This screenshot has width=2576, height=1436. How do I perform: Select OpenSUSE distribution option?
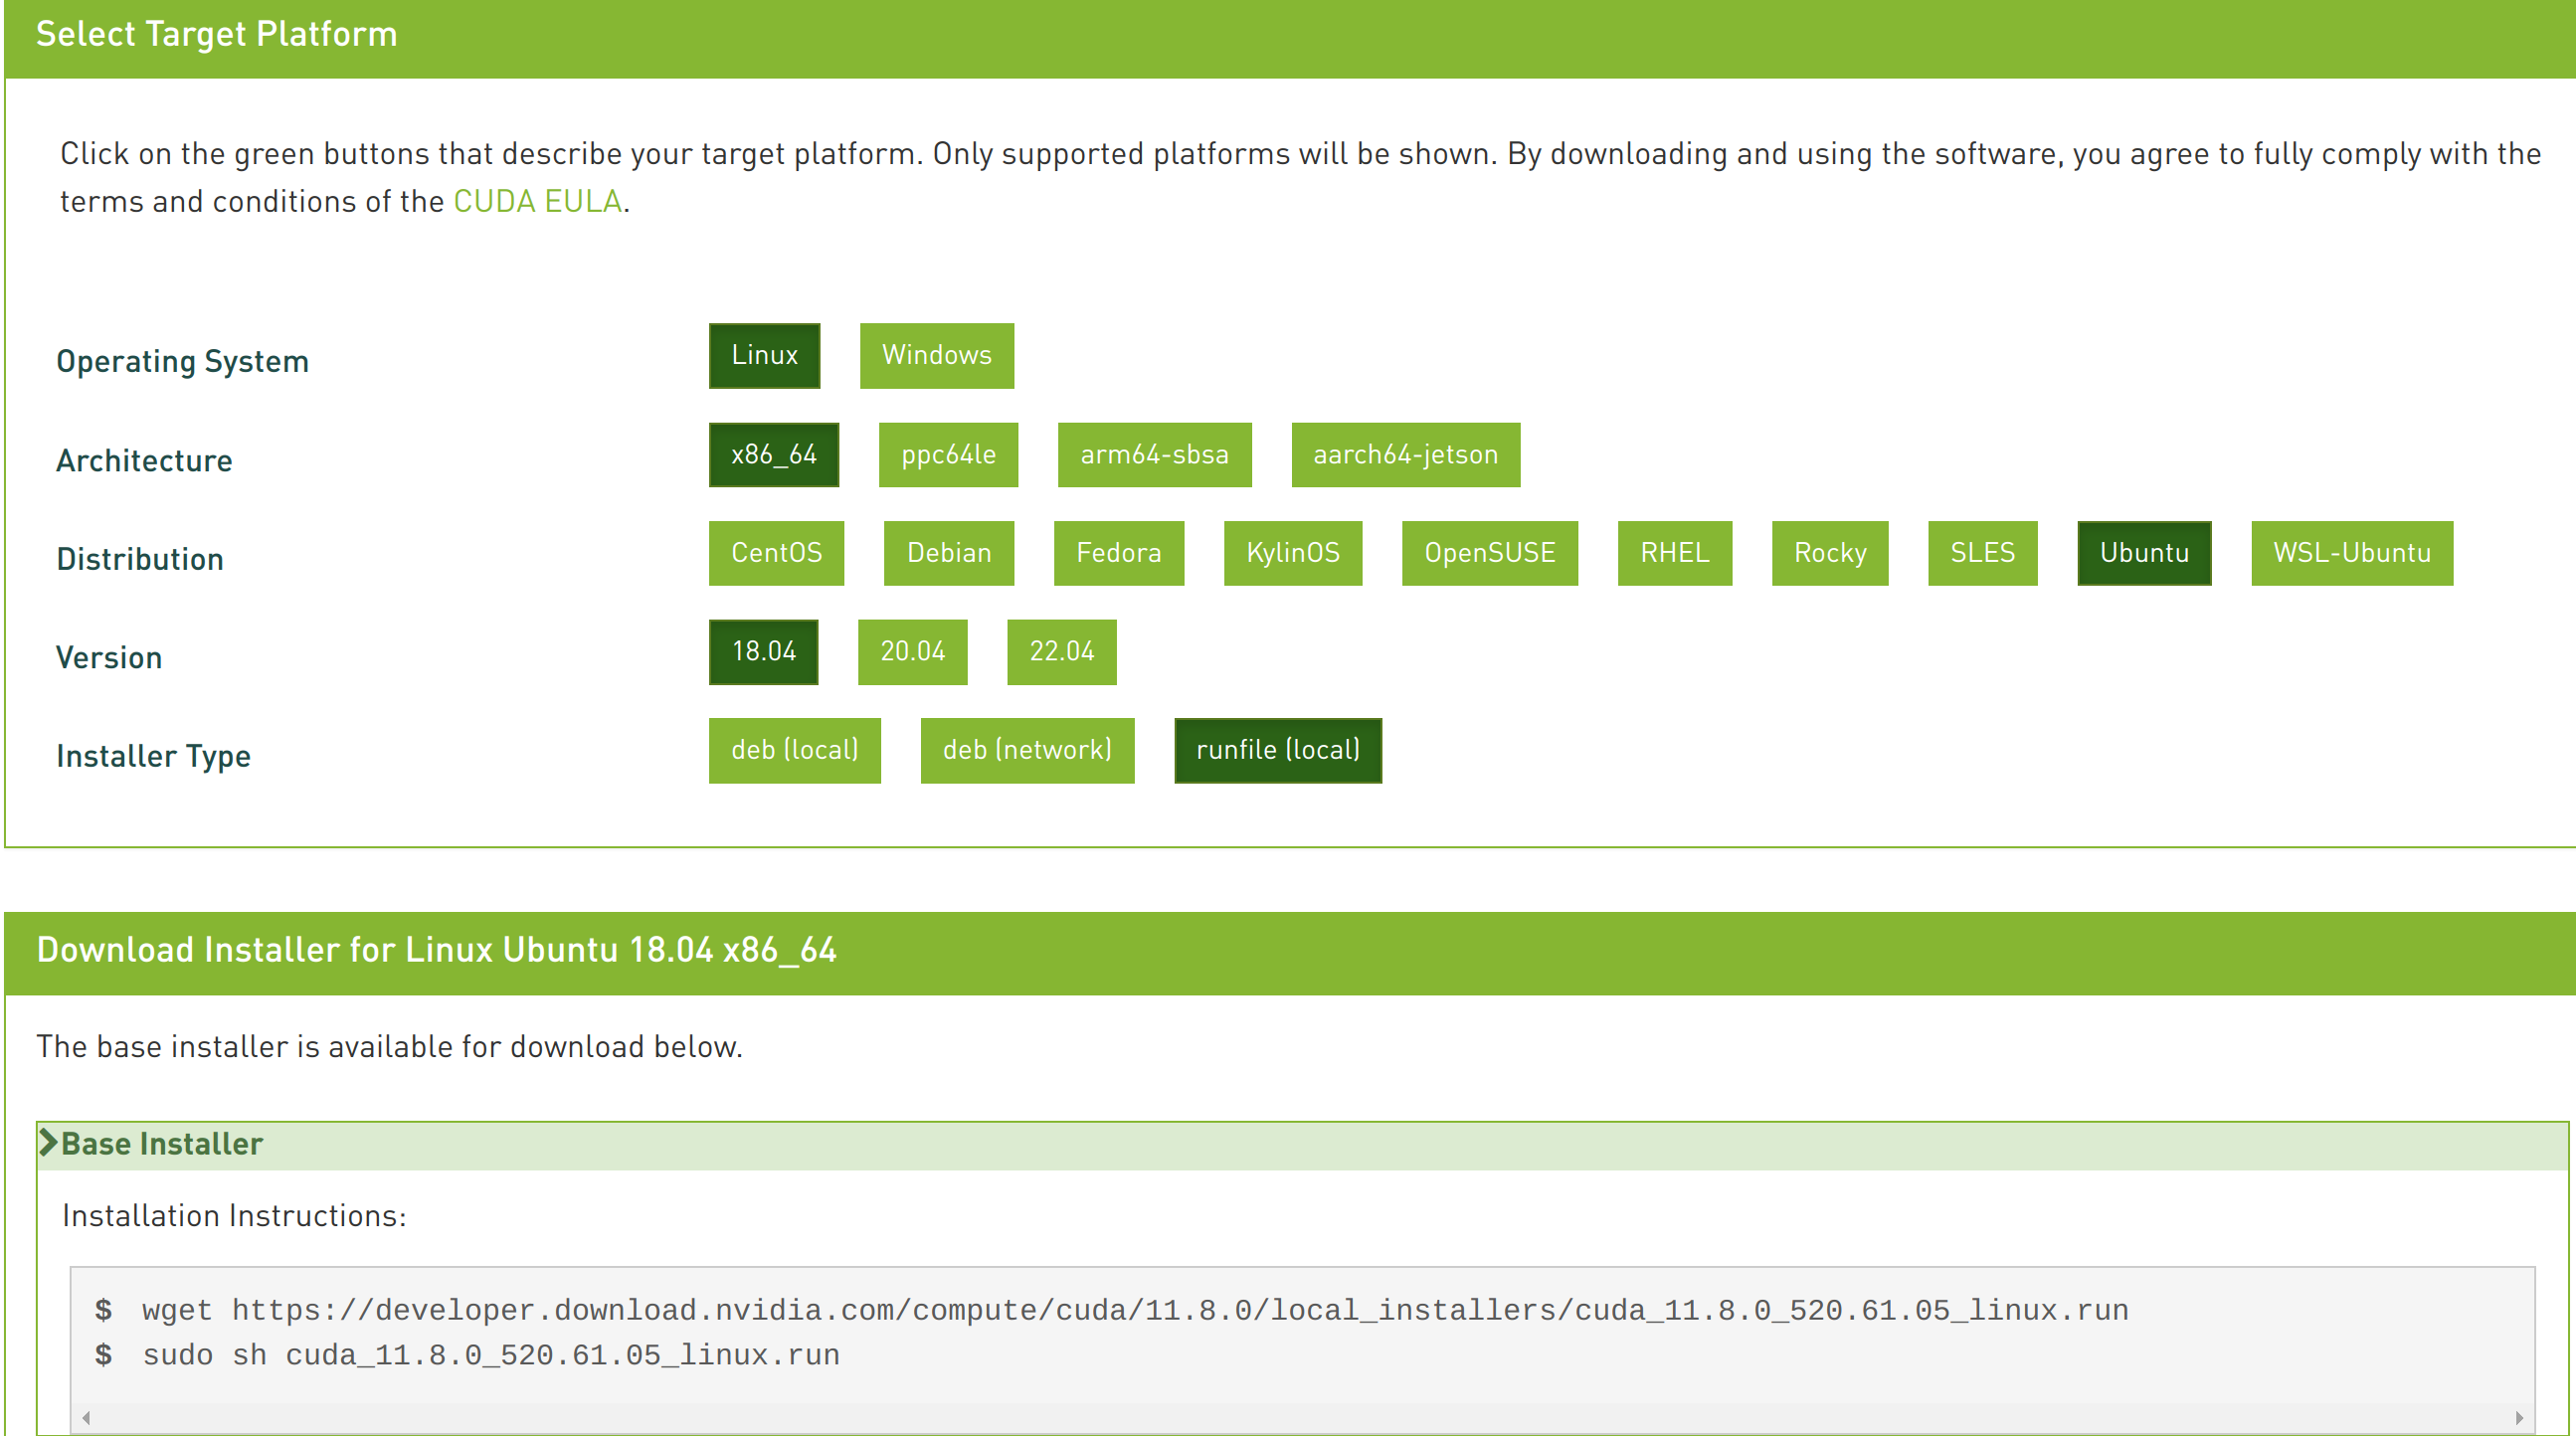(1491, 552)
